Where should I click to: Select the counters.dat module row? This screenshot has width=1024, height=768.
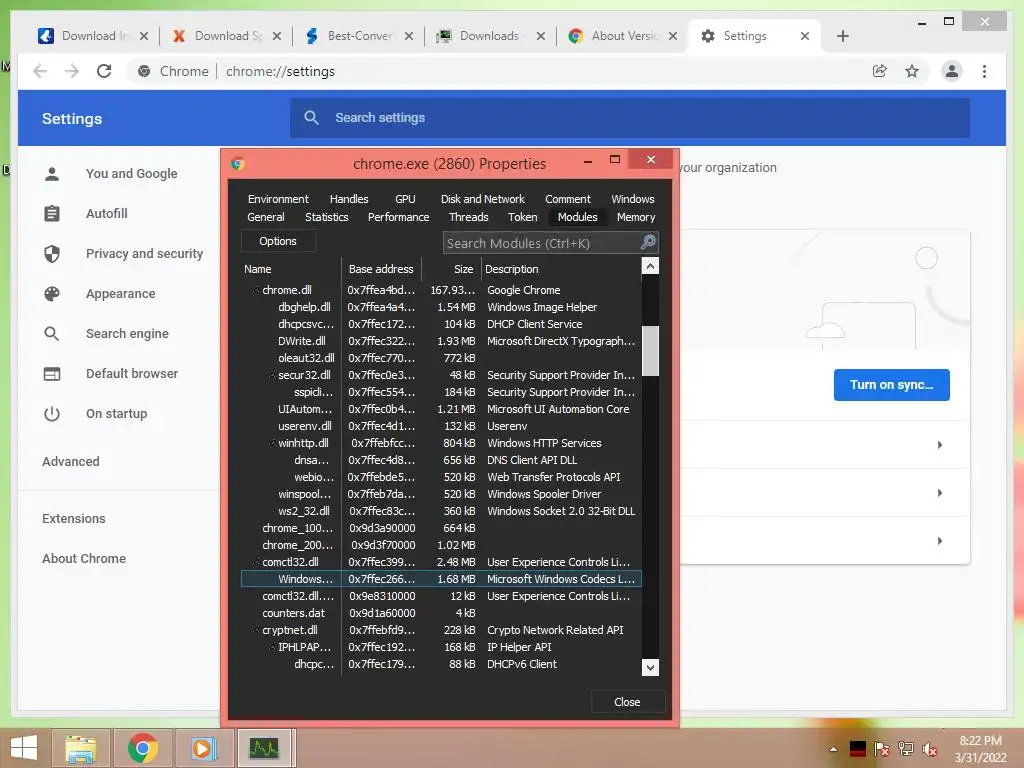coord(441,613)
